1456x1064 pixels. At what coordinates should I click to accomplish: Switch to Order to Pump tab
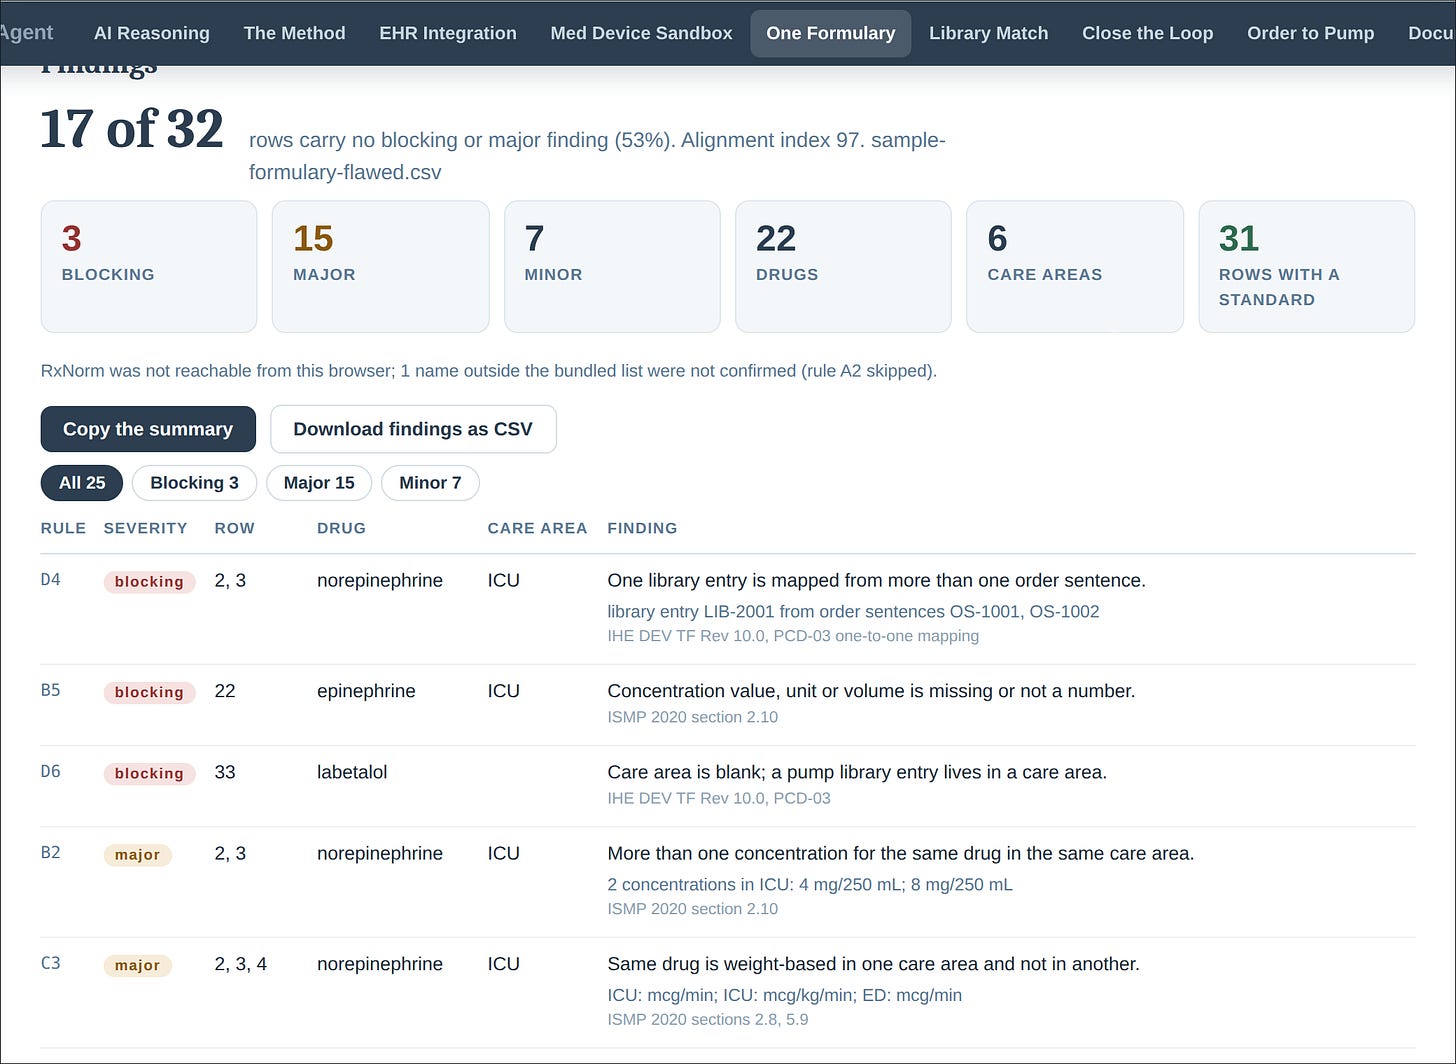click(1310, 33)
